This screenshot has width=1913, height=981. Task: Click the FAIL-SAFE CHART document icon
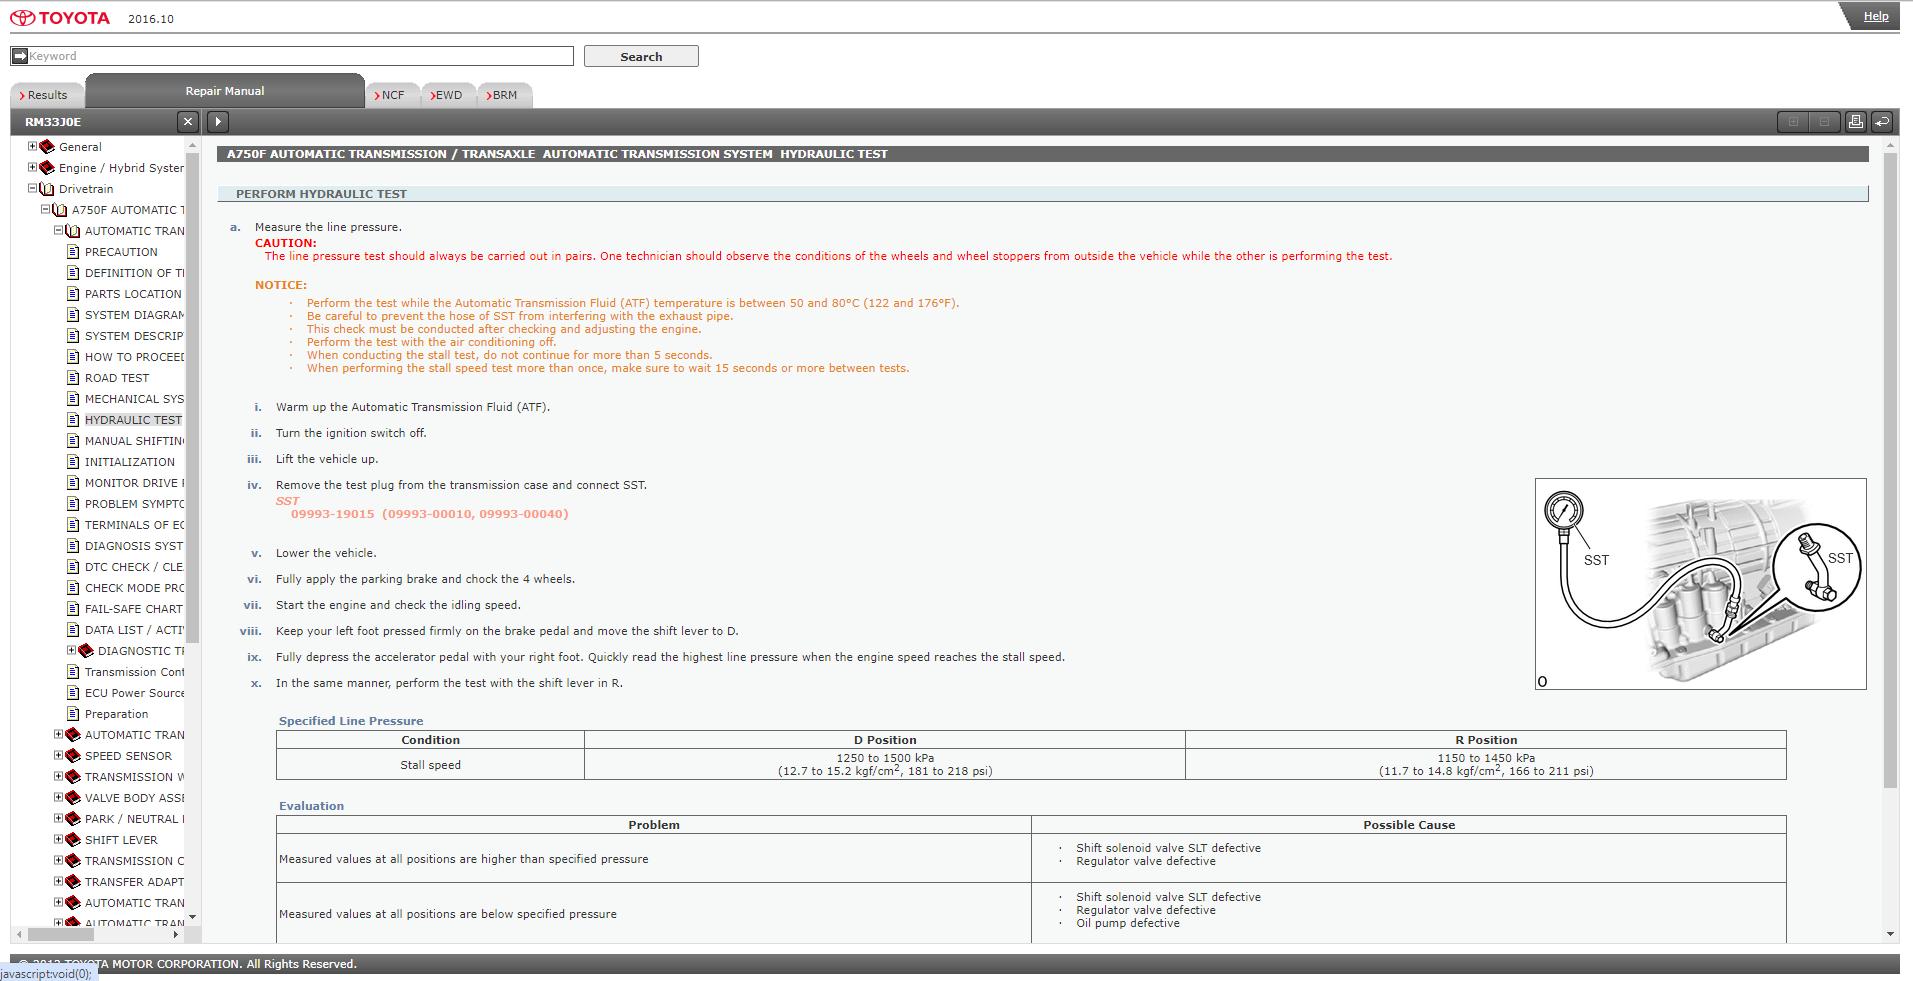point(73,609)
